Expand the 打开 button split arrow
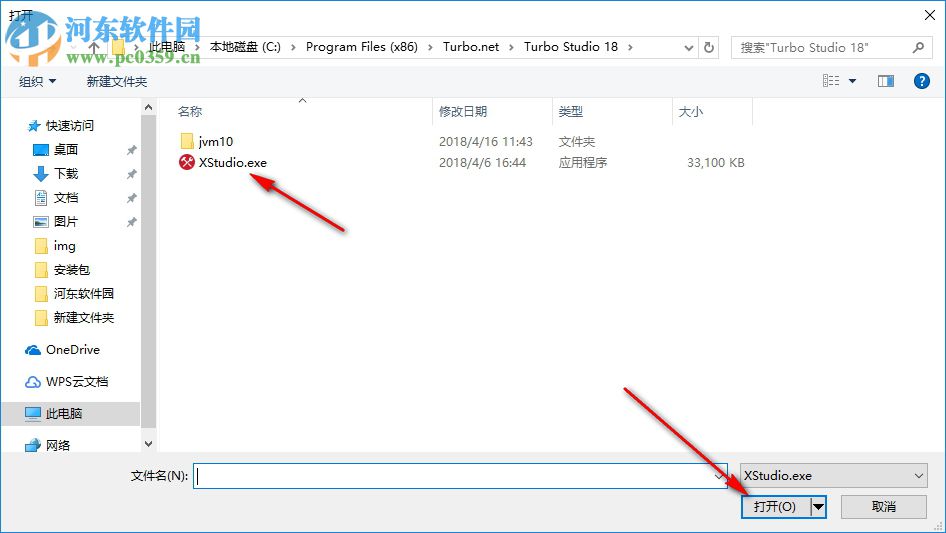946x533 pixels. click(x=818, y=506)
